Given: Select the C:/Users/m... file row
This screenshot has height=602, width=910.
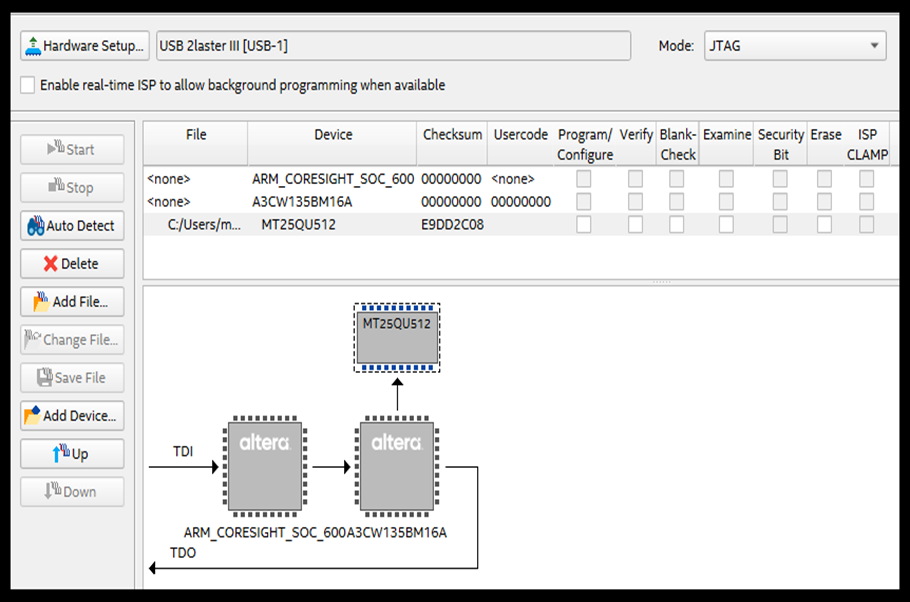Looking at the screenshot, I should 204,225.
